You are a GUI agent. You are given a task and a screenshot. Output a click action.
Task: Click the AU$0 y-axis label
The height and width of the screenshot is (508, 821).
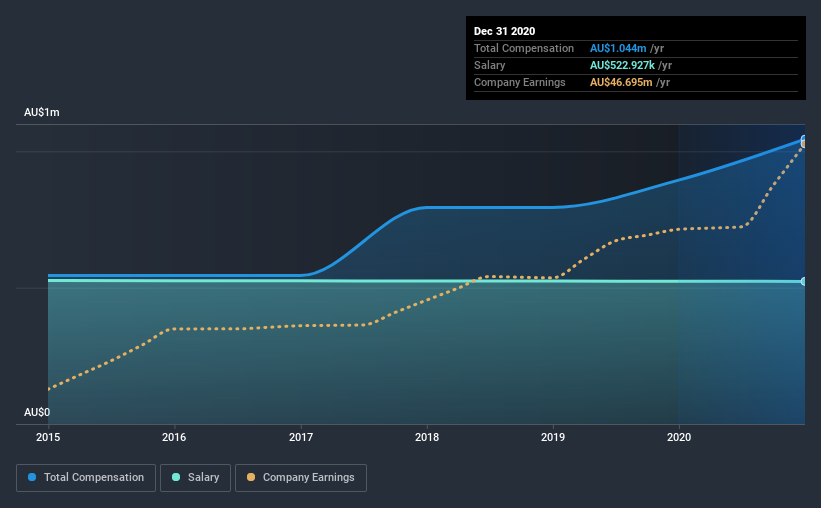pyautogui.click(x=37, y=412)
